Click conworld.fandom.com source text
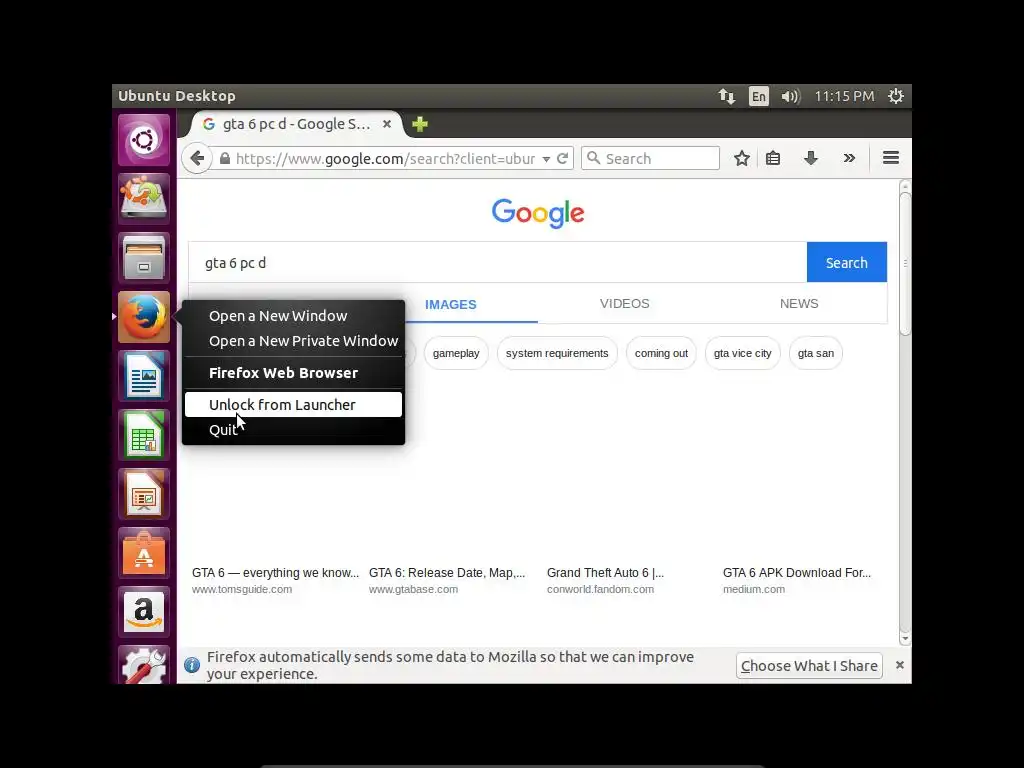1024x768 pixels. click(600, 589)
